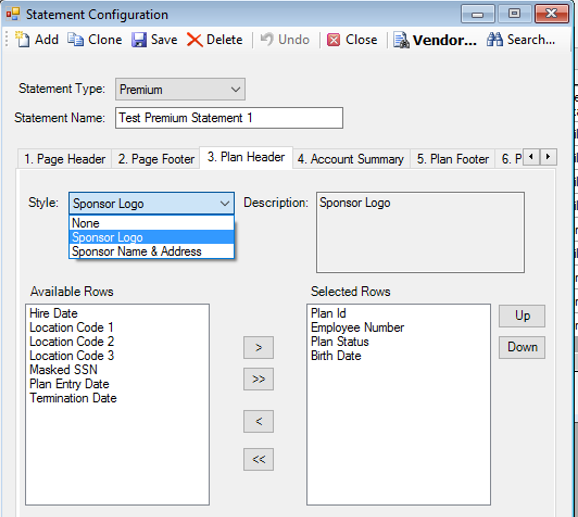578x517 pixels.
Task: Switch to the Account Summary tab
Action: point(351,159)
